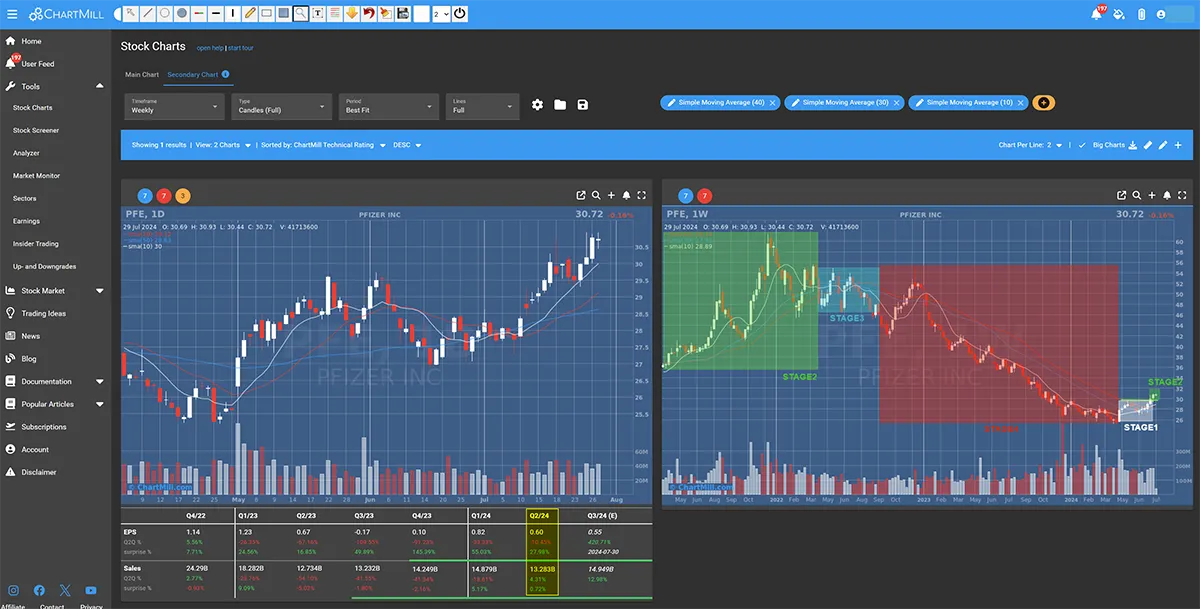Select the diagonal trend line tool
The width and height of the screenshot is (1200, 609).
click(x=148, y=13)
